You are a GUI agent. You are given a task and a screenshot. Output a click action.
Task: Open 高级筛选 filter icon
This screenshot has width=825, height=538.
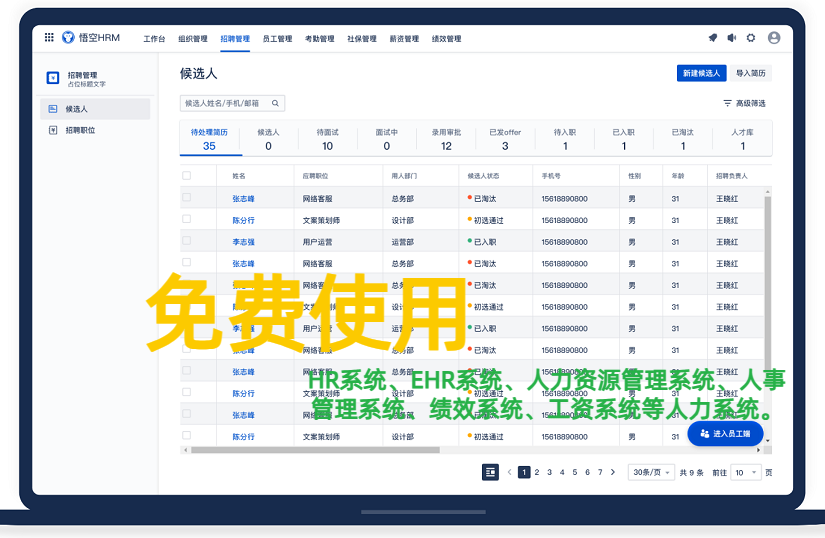728,103
